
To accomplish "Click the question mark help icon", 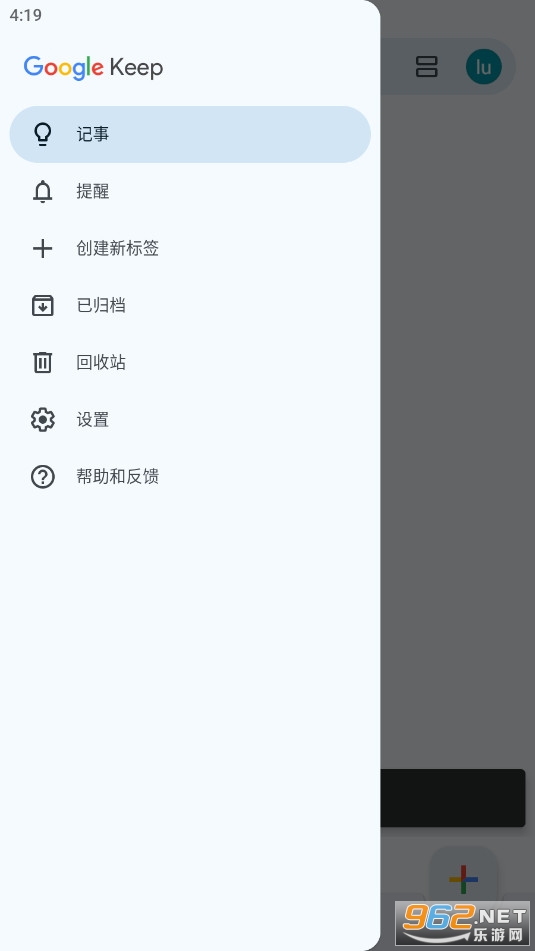I will click(42, 477).
